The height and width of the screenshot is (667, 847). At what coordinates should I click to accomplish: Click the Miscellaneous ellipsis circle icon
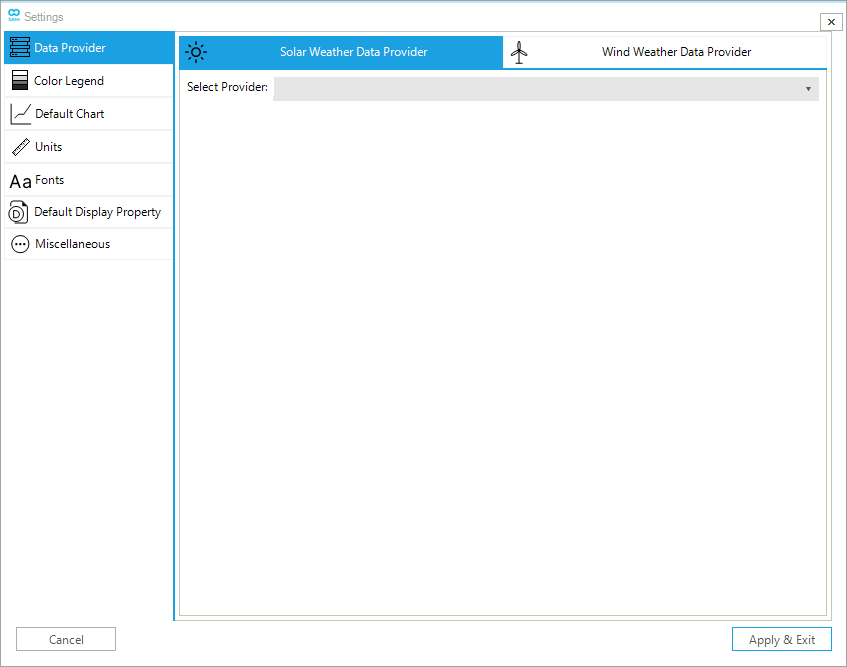click(20, 244)
